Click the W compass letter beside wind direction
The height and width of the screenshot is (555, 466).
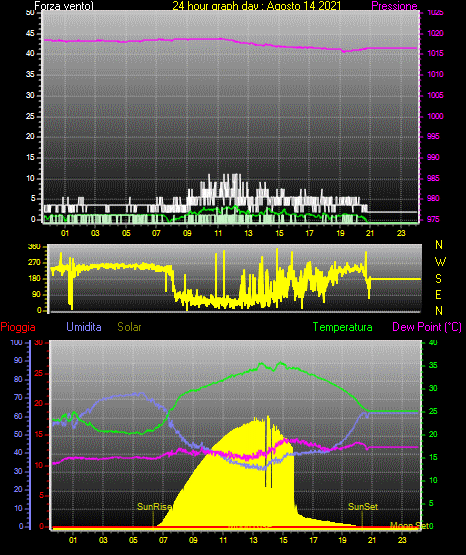coord(440,262)
